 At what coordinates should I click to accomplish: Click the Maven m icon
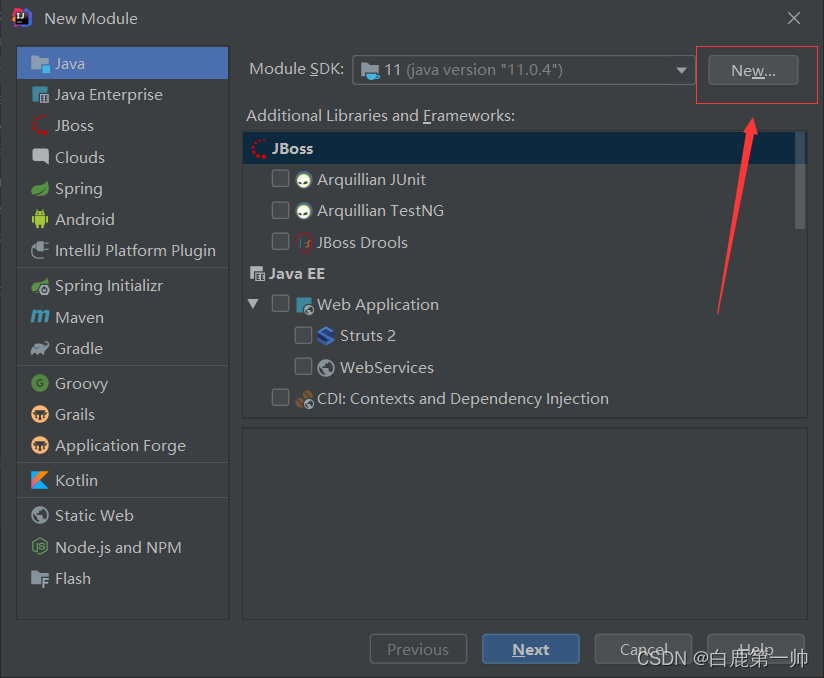40,316
